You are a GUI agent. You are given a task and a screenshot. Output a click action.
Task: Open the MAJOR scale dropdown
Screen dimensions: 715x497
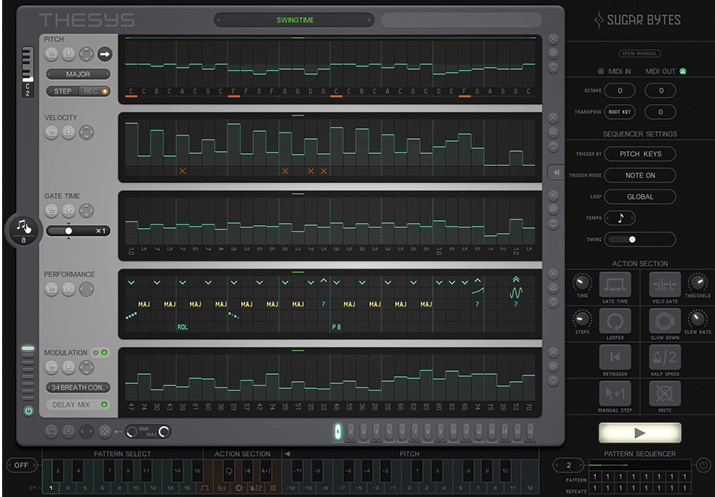click(x=79, y=74)
